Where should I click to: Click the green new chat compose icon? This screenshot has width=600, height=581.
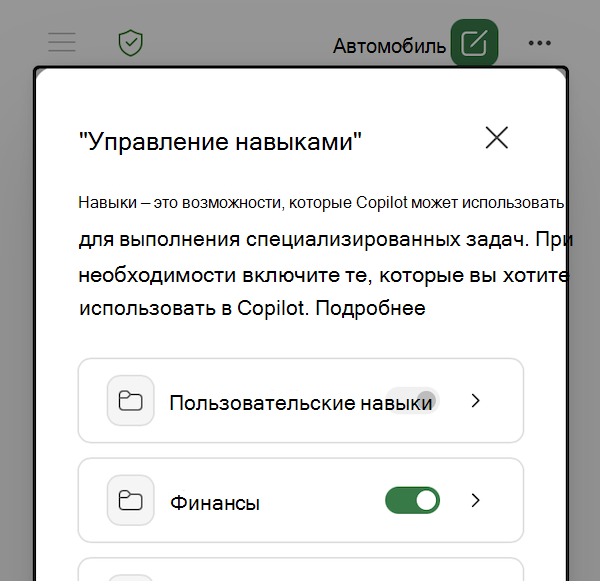[474, 43]
